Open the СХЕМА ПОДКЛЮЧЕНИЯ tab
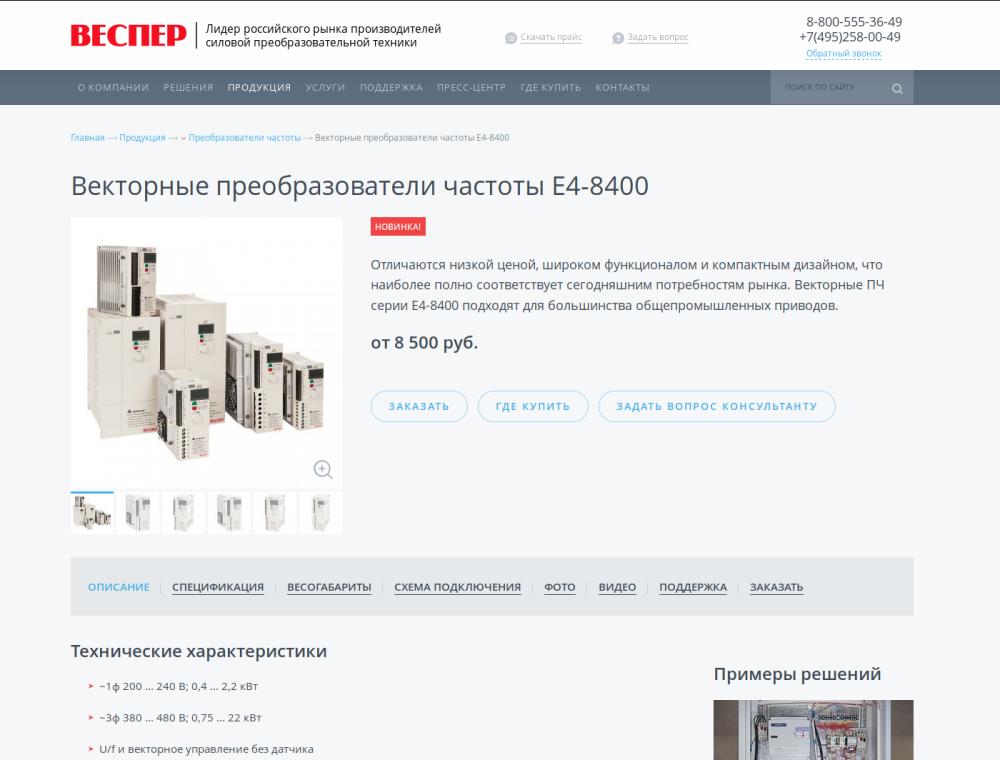 click(457, 587)
